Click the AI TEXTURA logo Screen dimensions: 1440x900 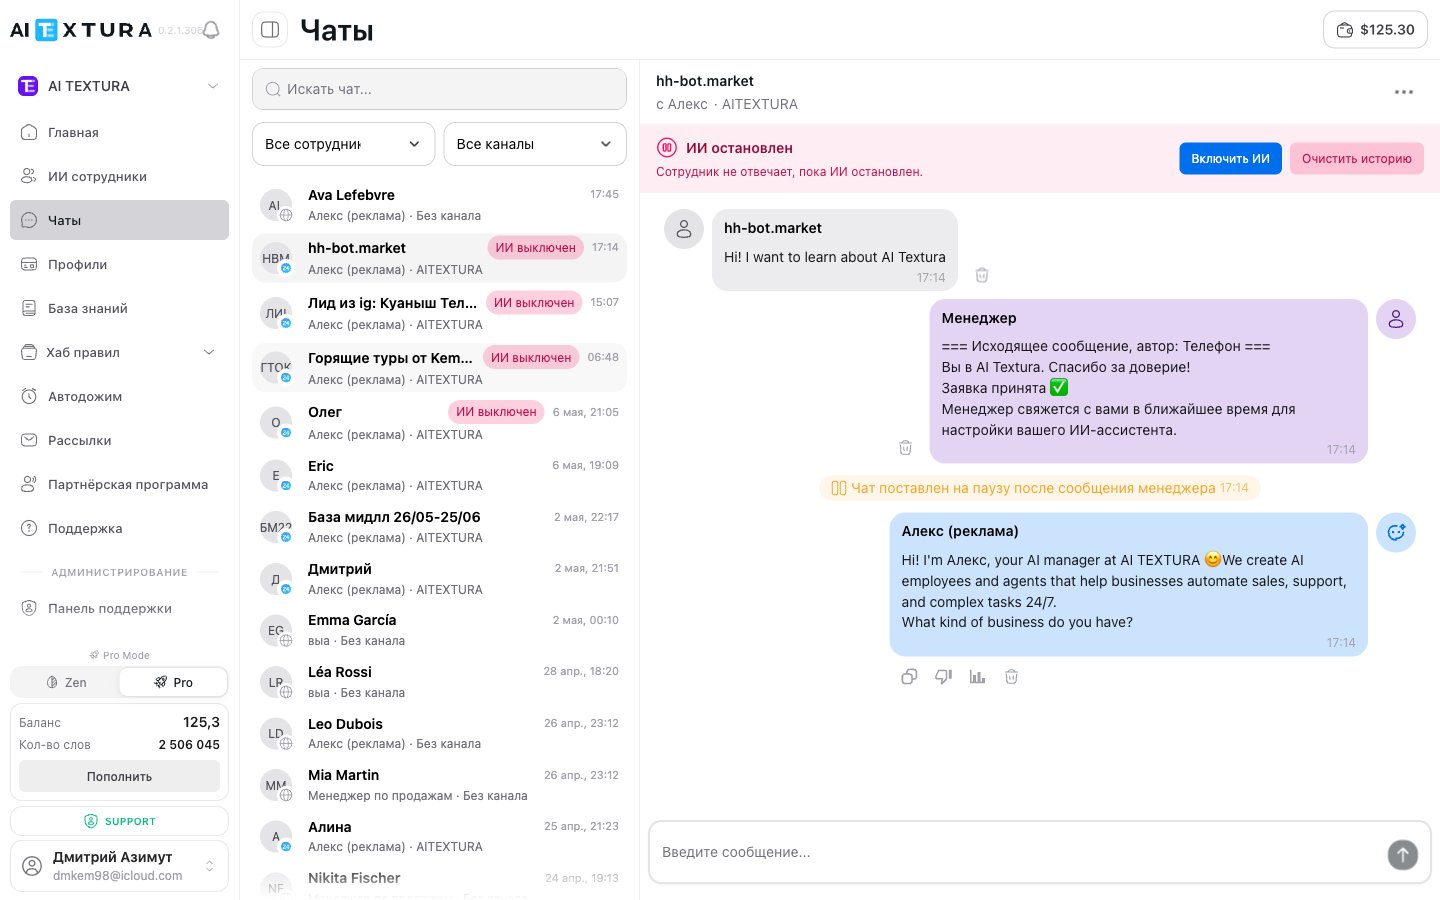(81, 30)
